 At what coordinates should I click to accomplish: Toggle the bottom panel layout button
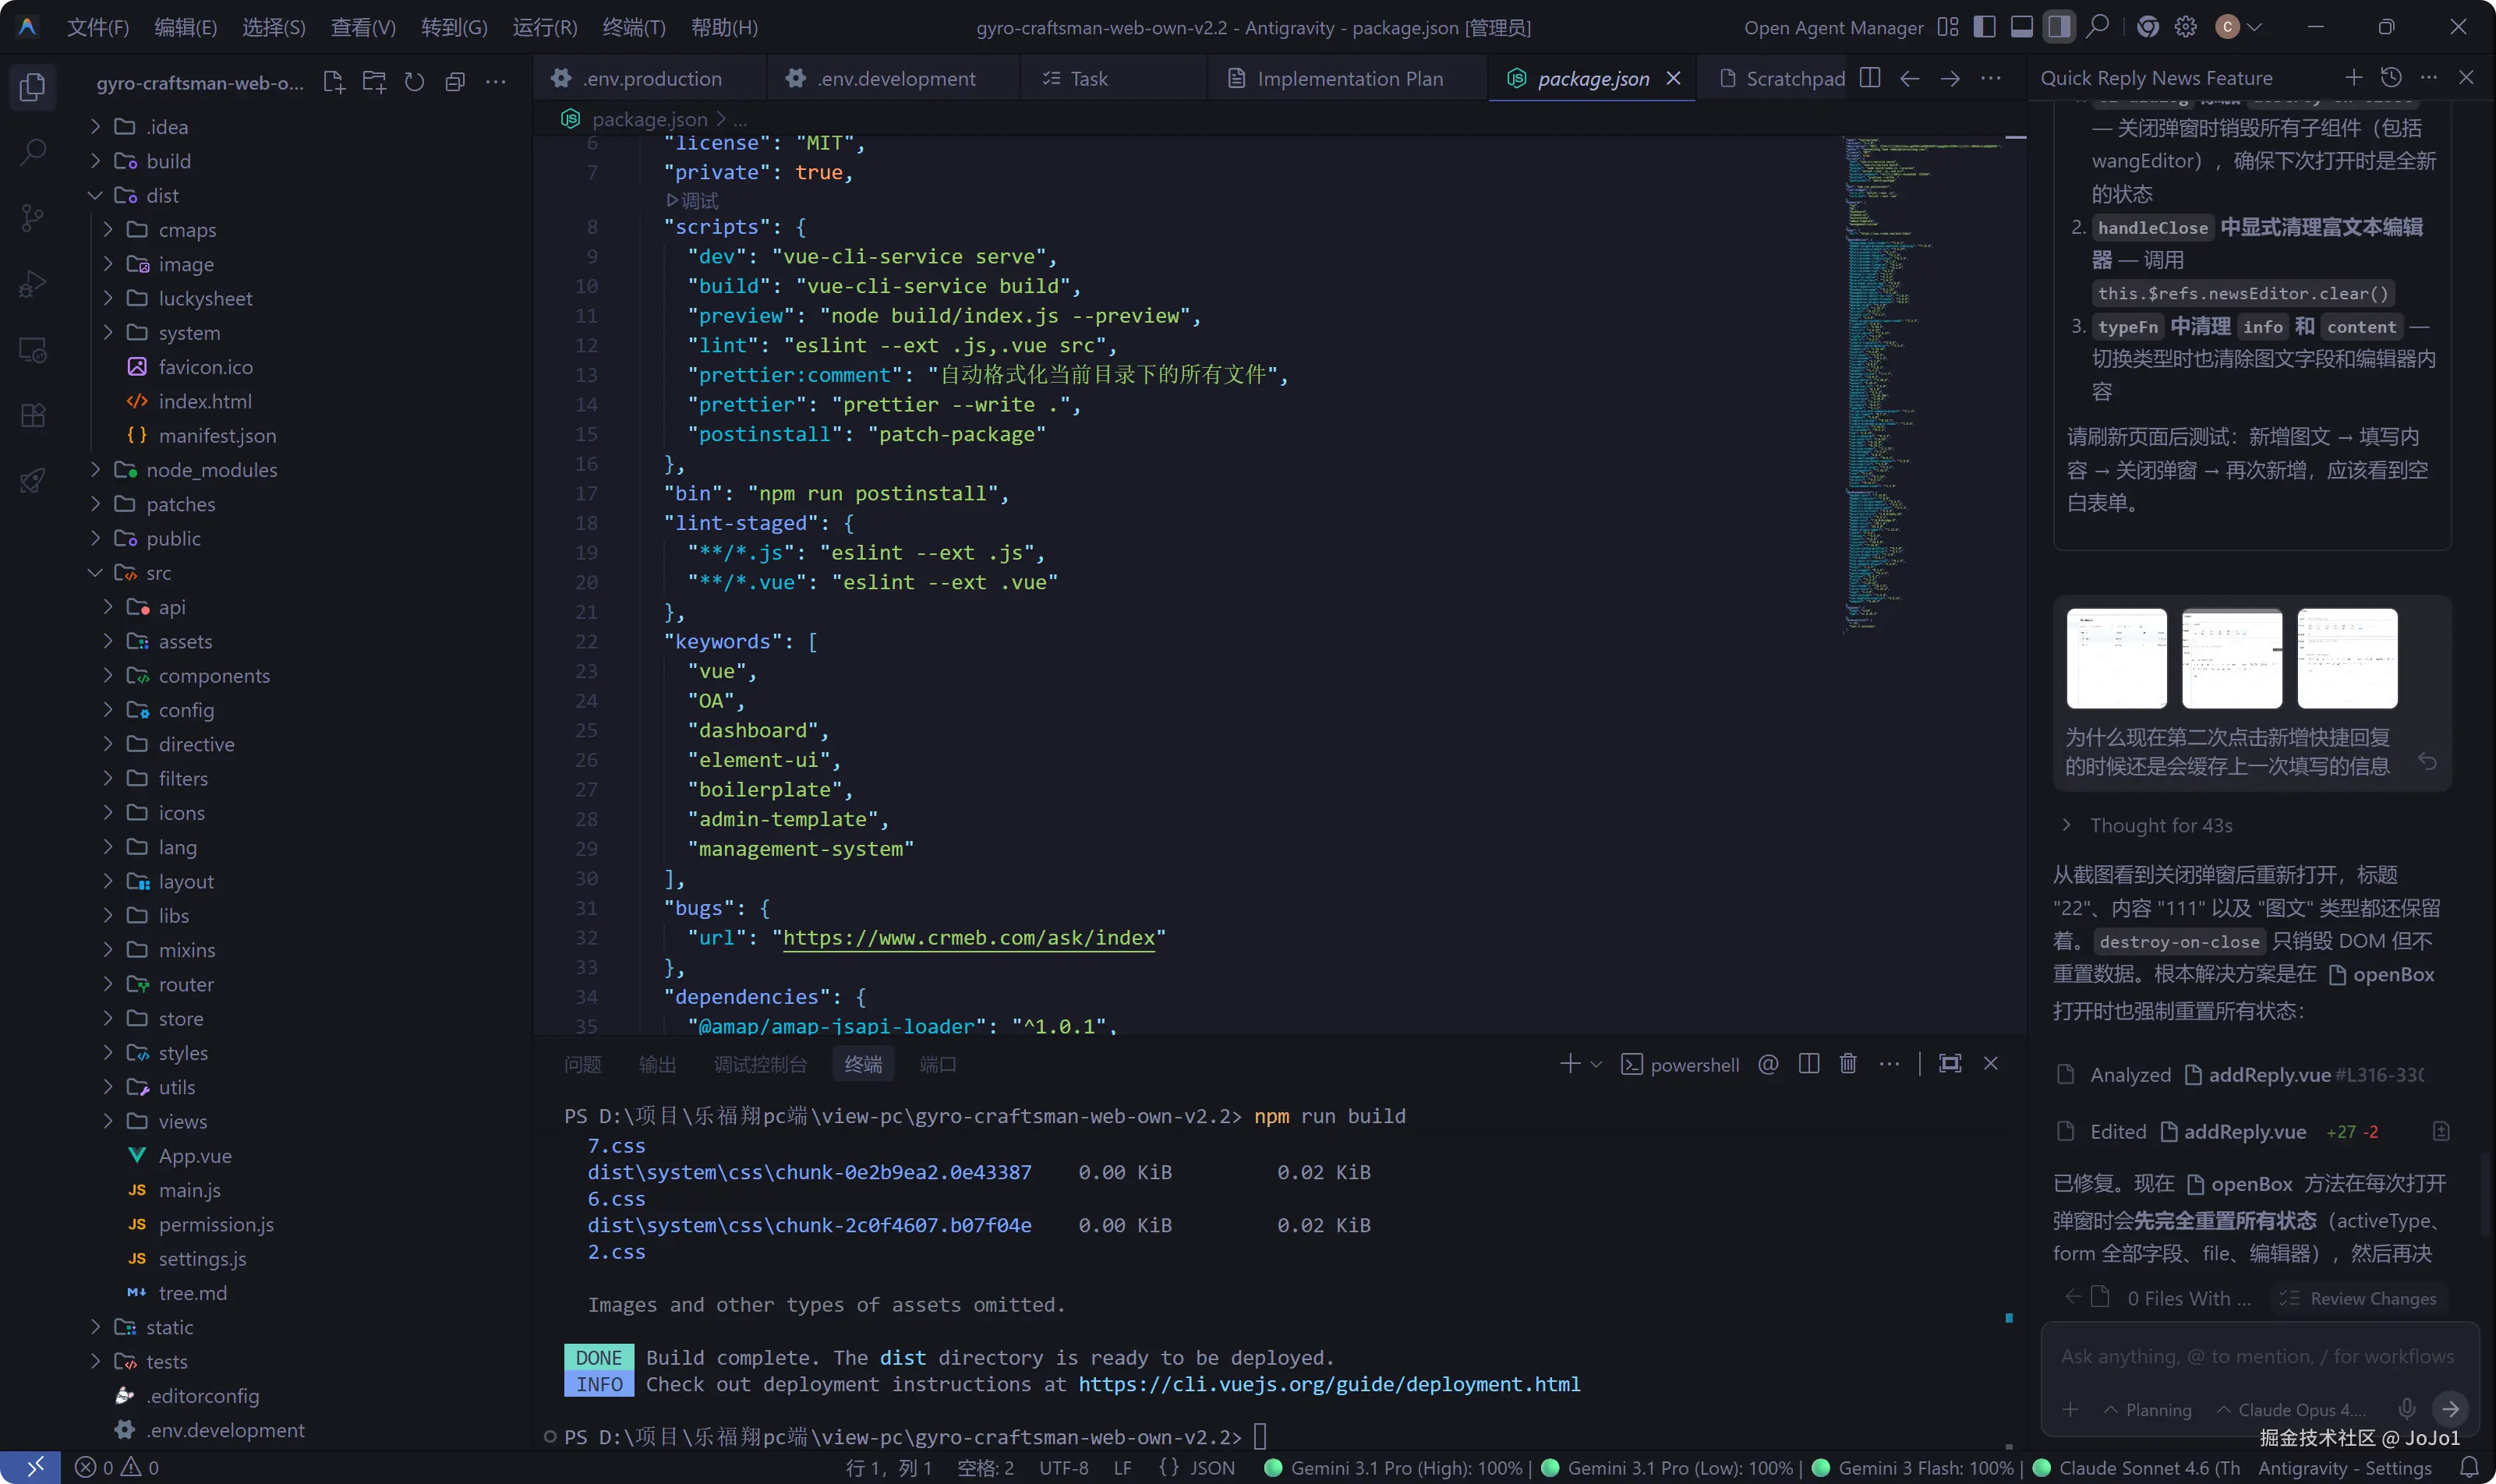pyautogui.click(x=2021, y=27)
